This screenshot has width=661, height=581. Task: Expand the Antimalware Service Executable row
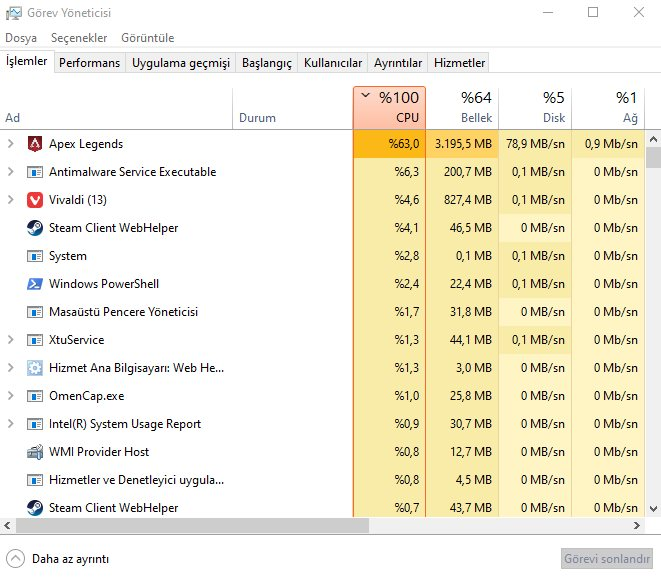(11, 172)
